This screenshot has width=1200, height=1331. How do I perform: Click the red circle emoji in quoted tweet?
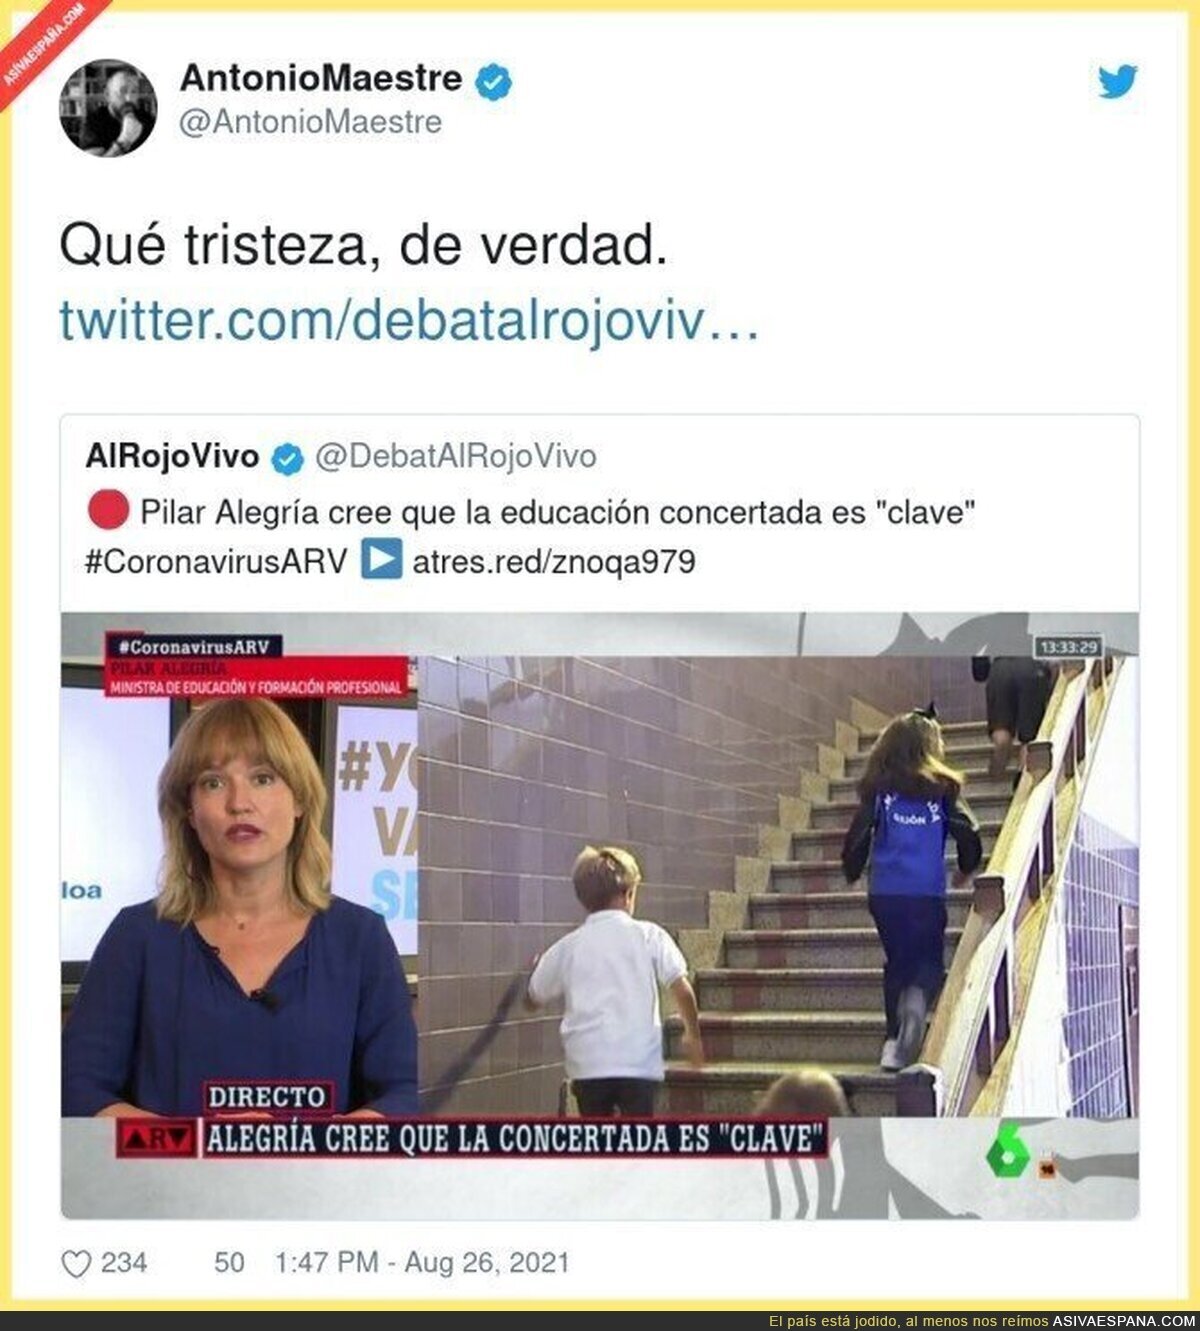click(108, 510)
